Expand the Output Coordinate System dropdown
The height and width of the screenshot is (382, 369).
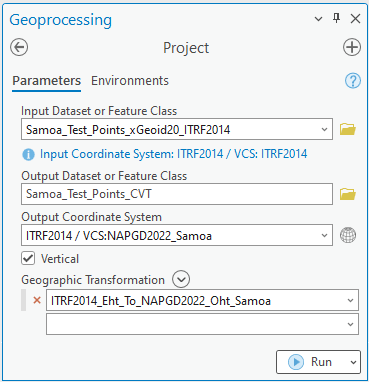[324, 235]
